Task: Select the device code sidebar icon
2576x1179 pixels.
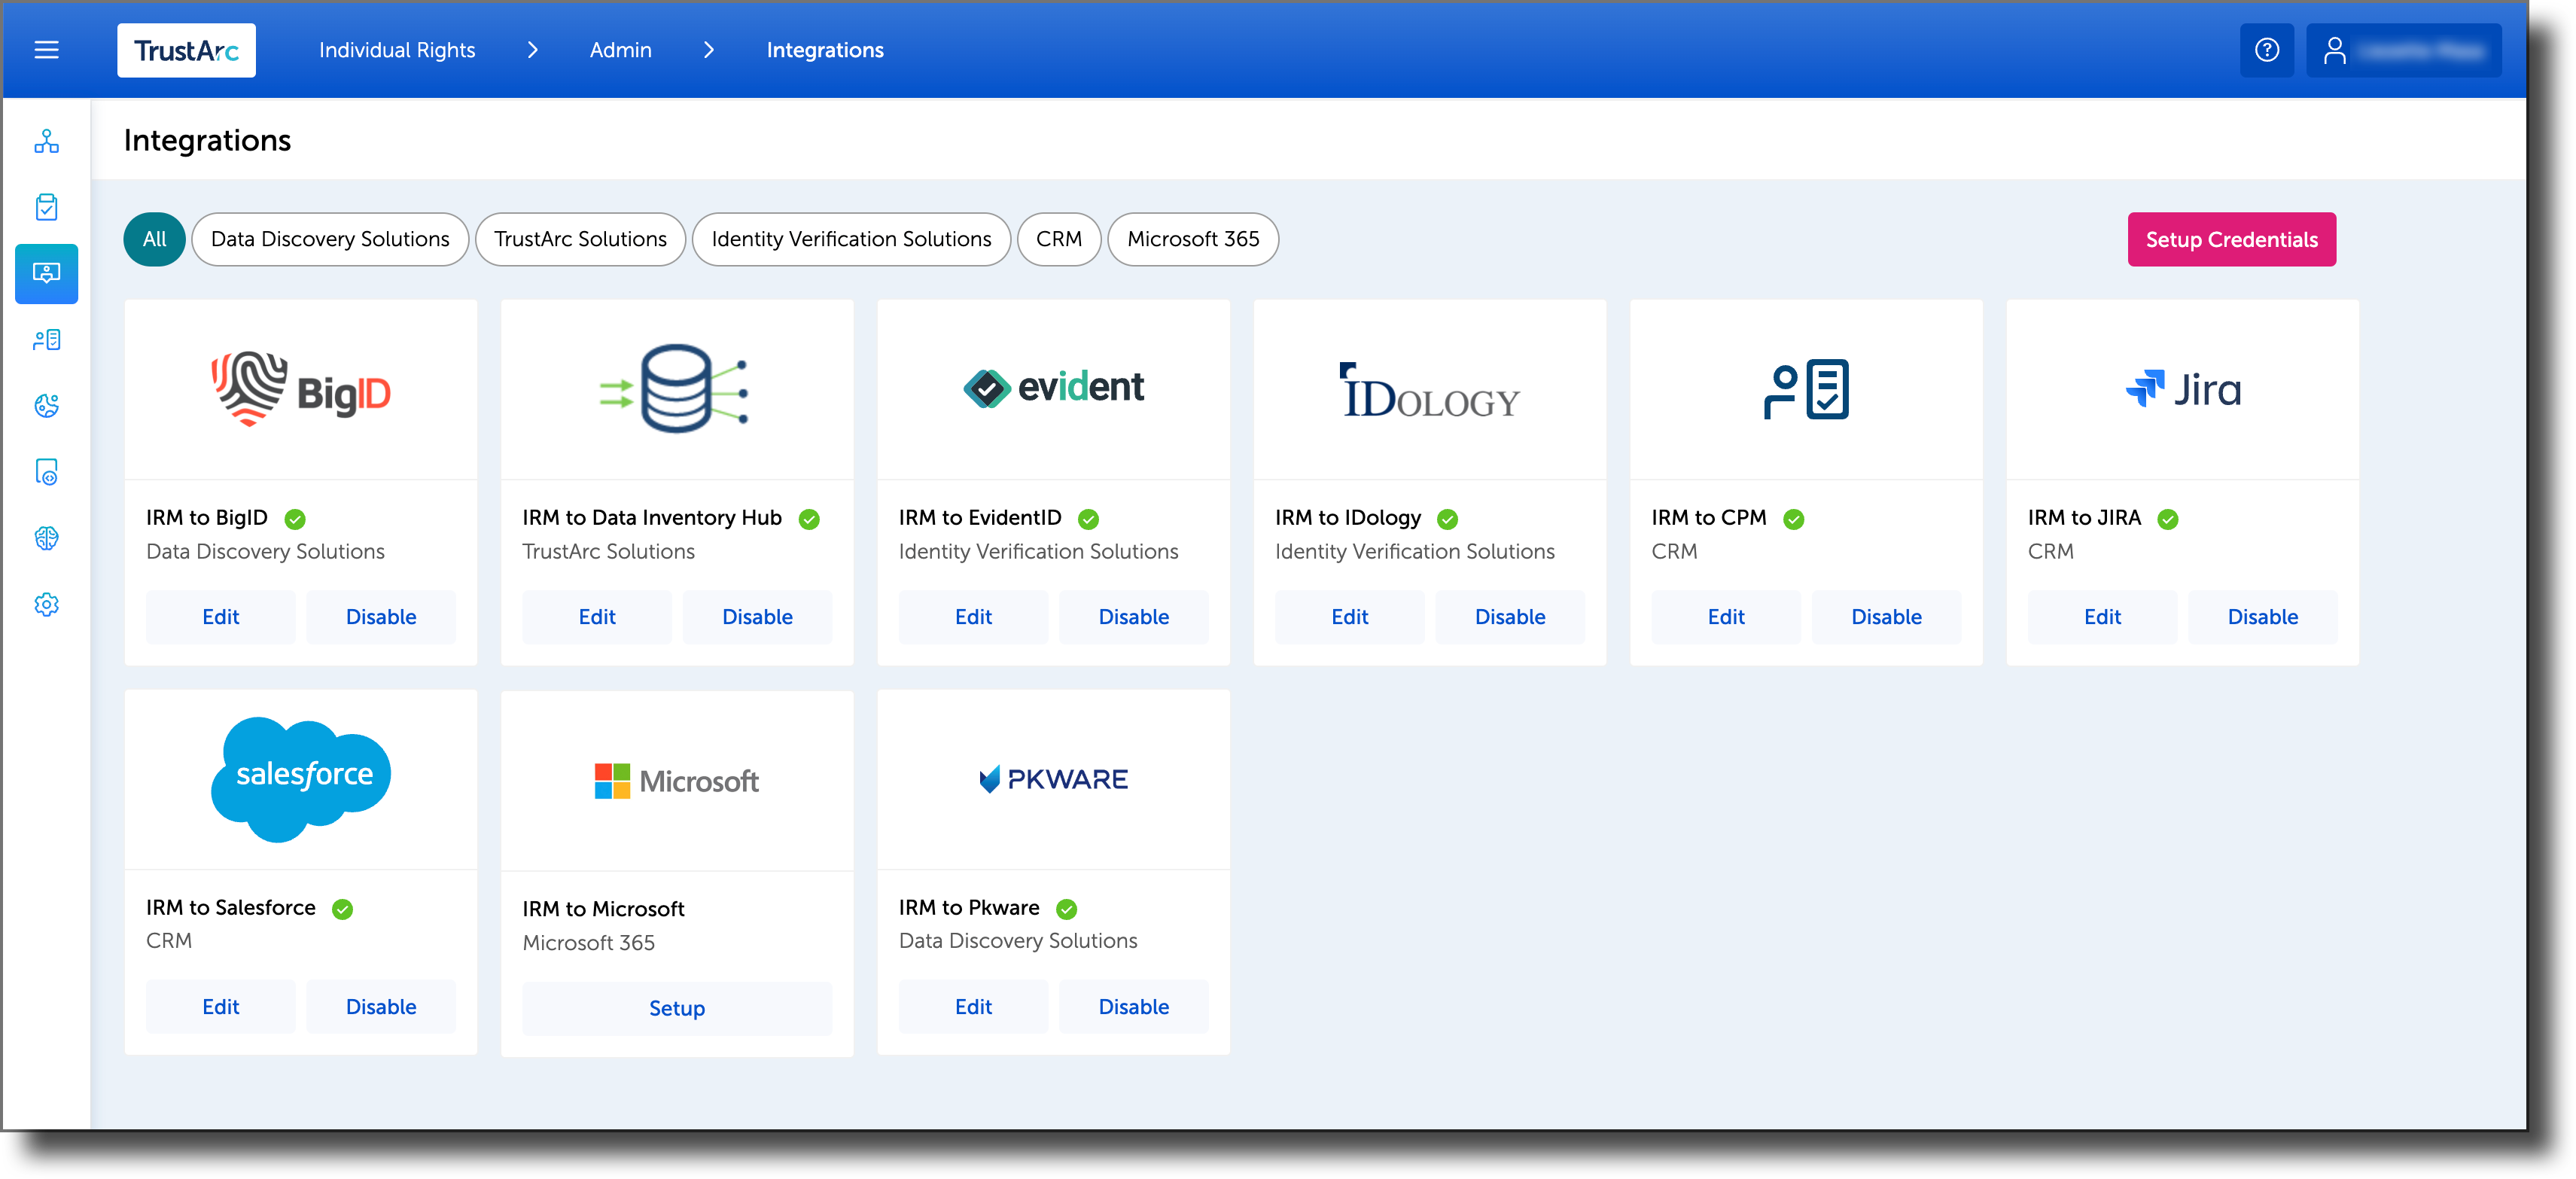Action: pyautogui.click(x=46, y=472)
